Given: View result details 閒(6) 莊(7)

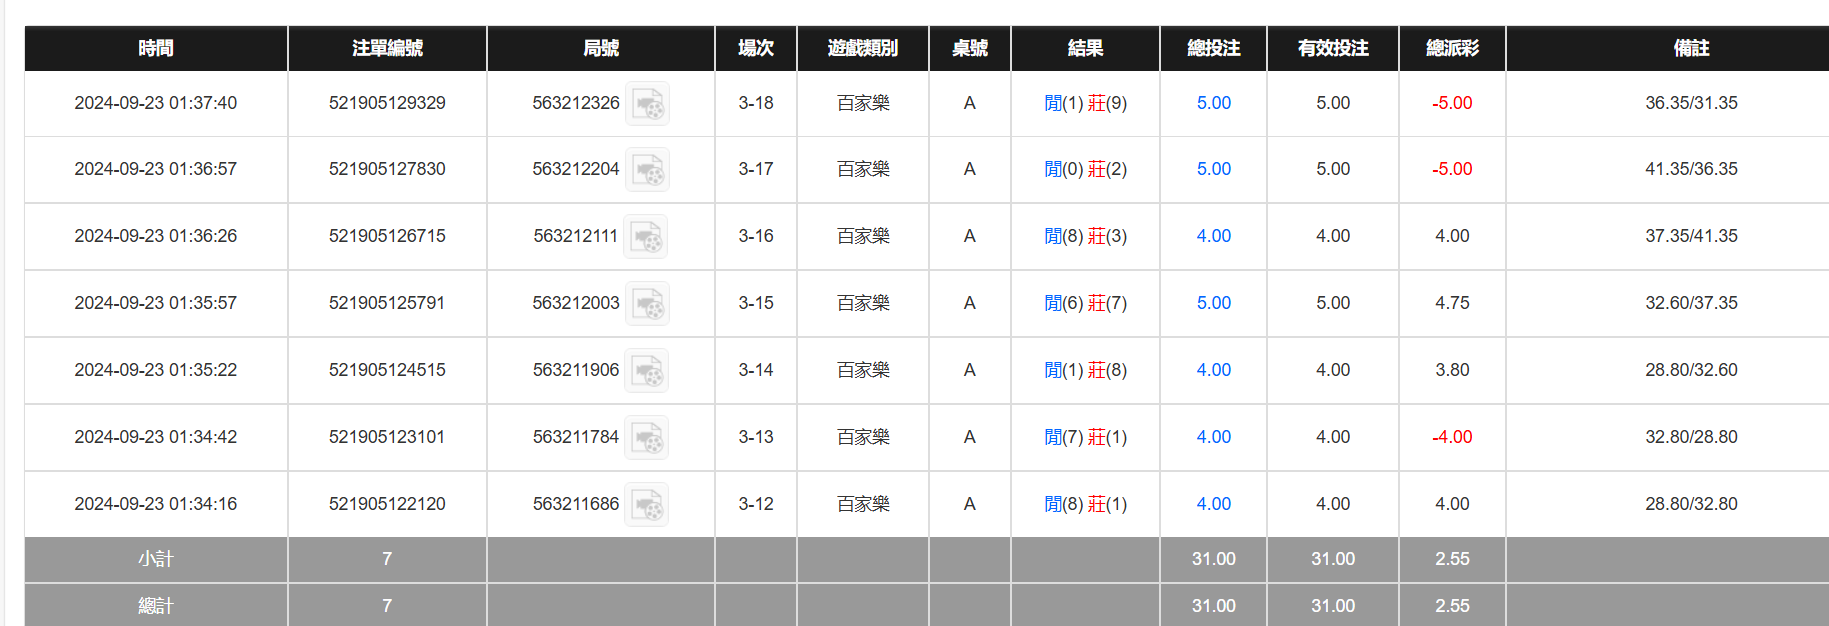Looking at the screenshot, I should pos(1085,303).
